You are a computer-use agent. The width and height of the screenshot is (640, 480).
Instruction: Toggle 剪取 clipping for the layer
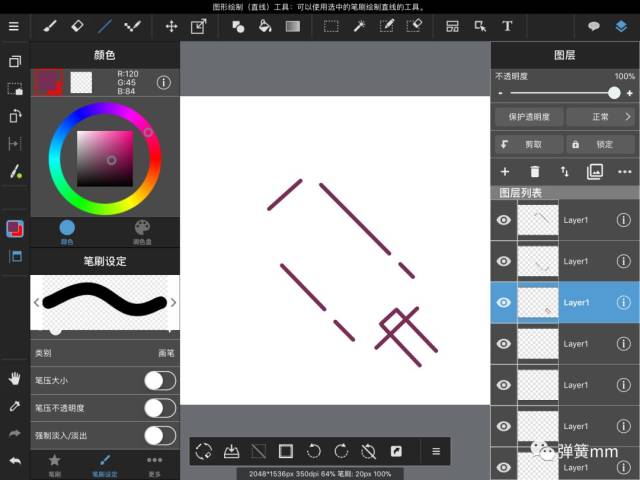529,144
